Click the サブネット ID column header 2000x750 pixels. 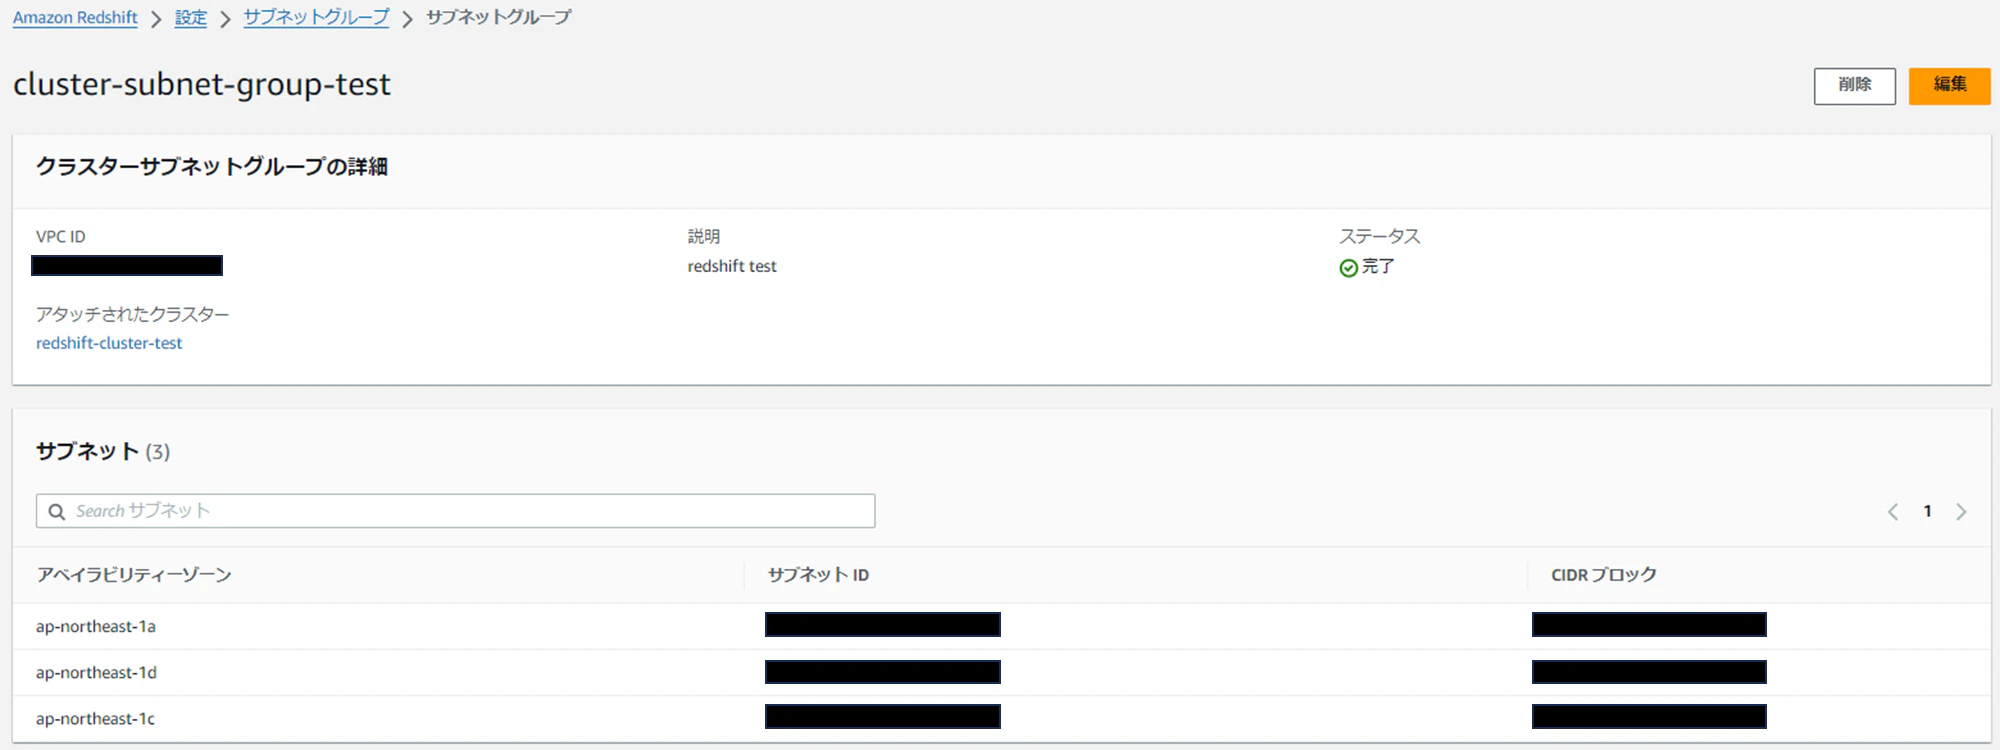[818, 575]
